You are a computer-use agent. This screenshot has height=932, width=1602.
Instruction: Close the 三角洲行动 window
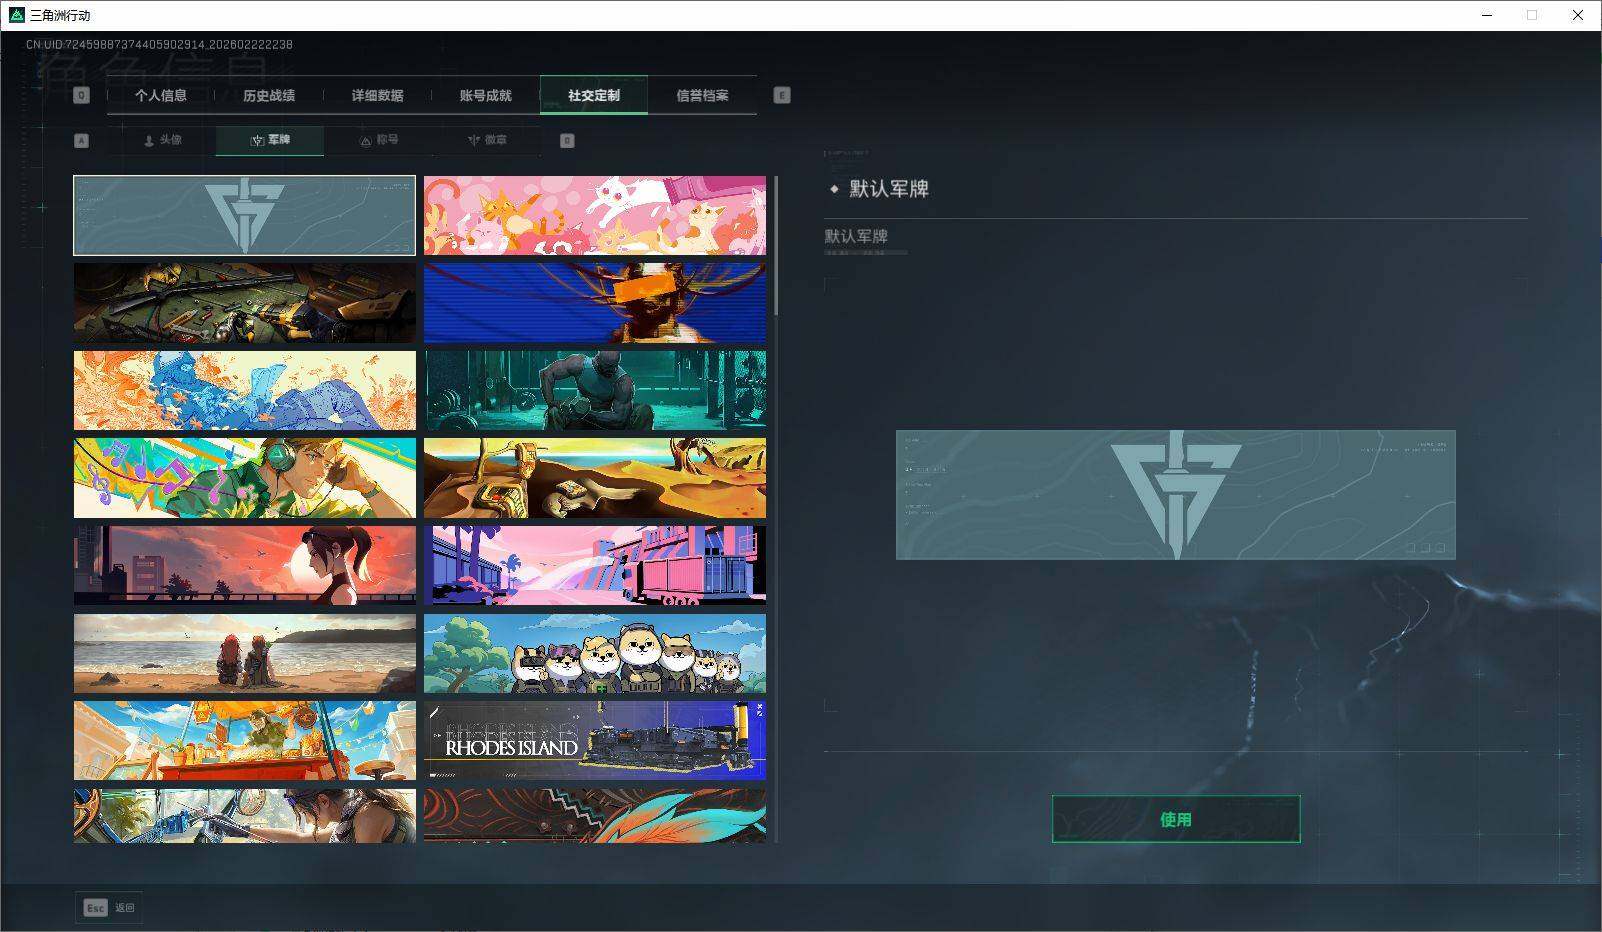1578,15
